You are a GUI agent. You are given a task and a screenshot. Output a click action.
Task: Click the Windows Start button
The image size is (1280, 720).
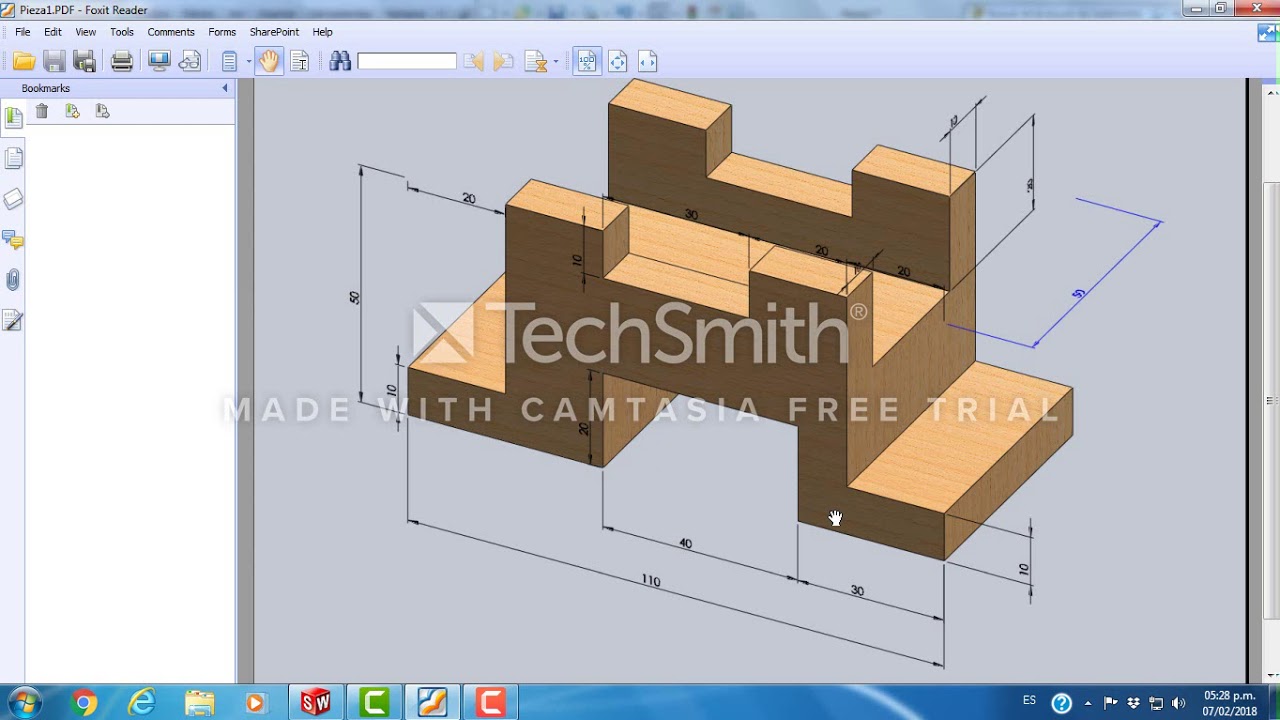[x=24, y=703]
